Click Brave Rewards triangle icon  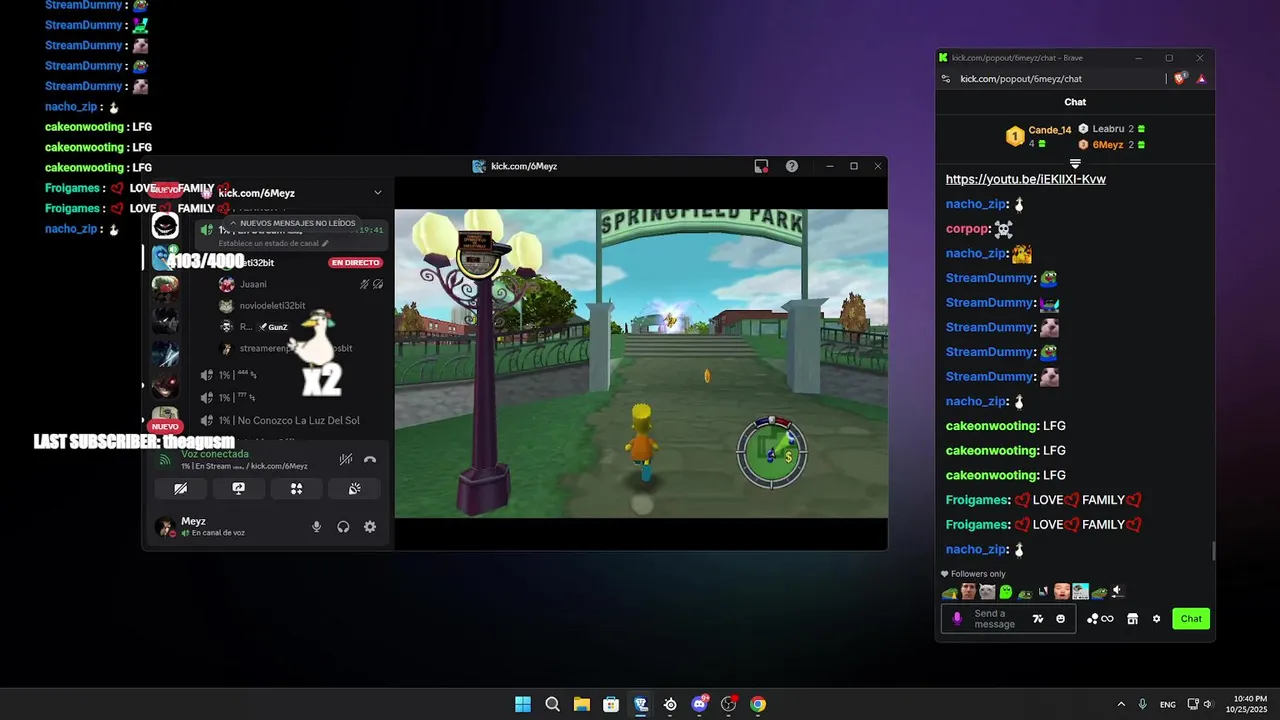point(1201,79)
